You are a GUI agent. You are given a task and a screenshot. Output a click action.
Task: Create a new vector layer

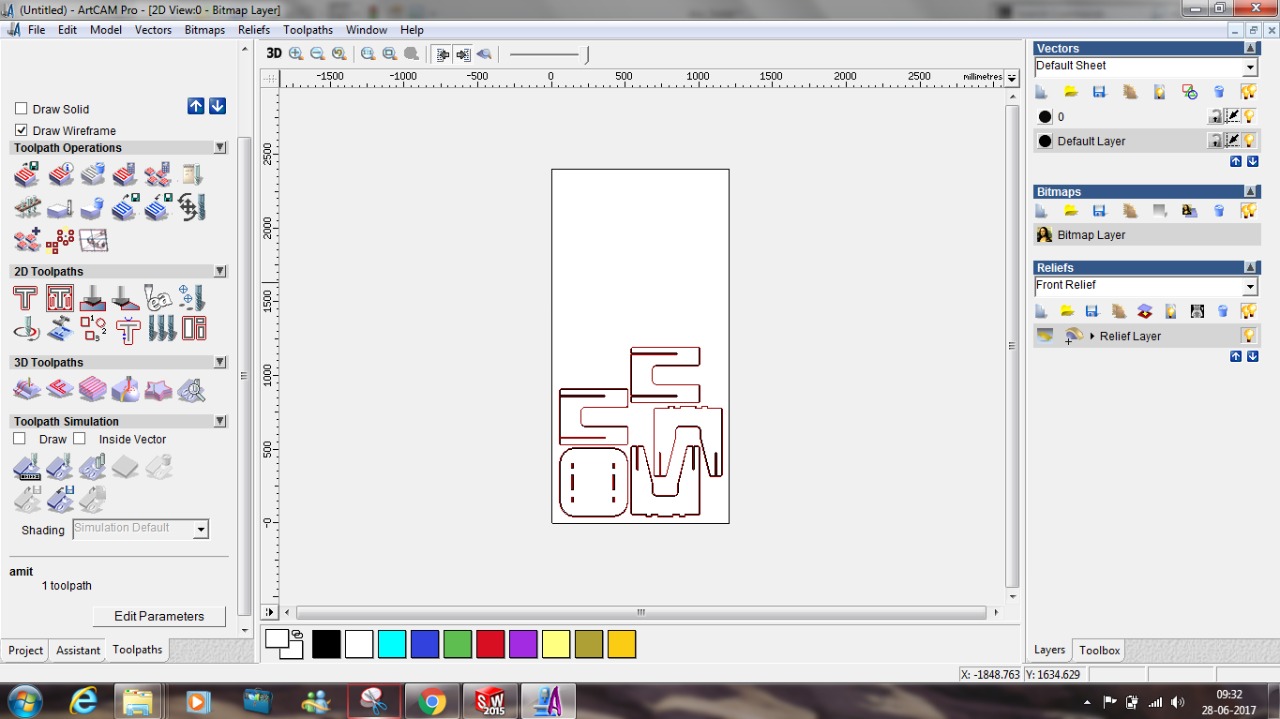tap(1041, 92)
